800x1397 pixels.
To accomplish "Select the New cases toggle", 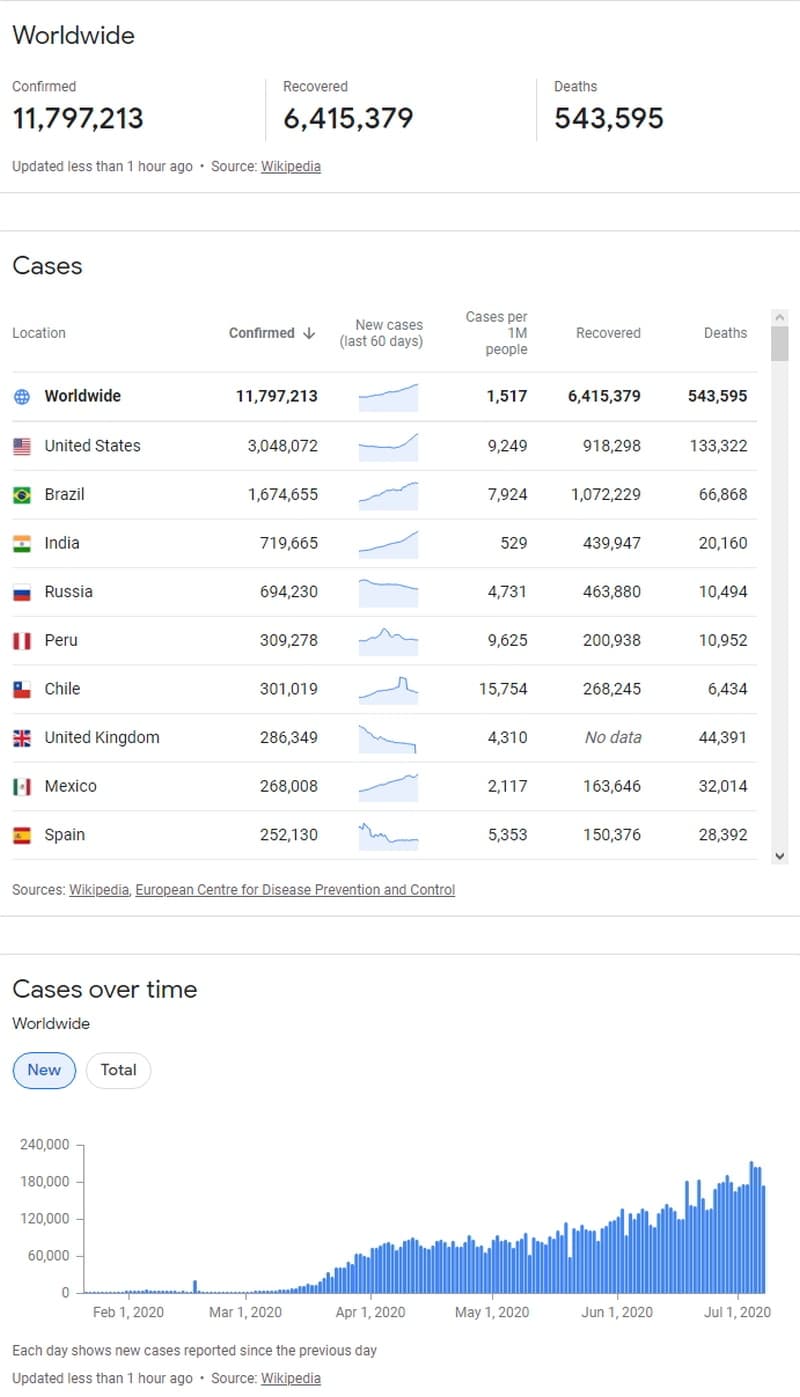I will 44,1070.
